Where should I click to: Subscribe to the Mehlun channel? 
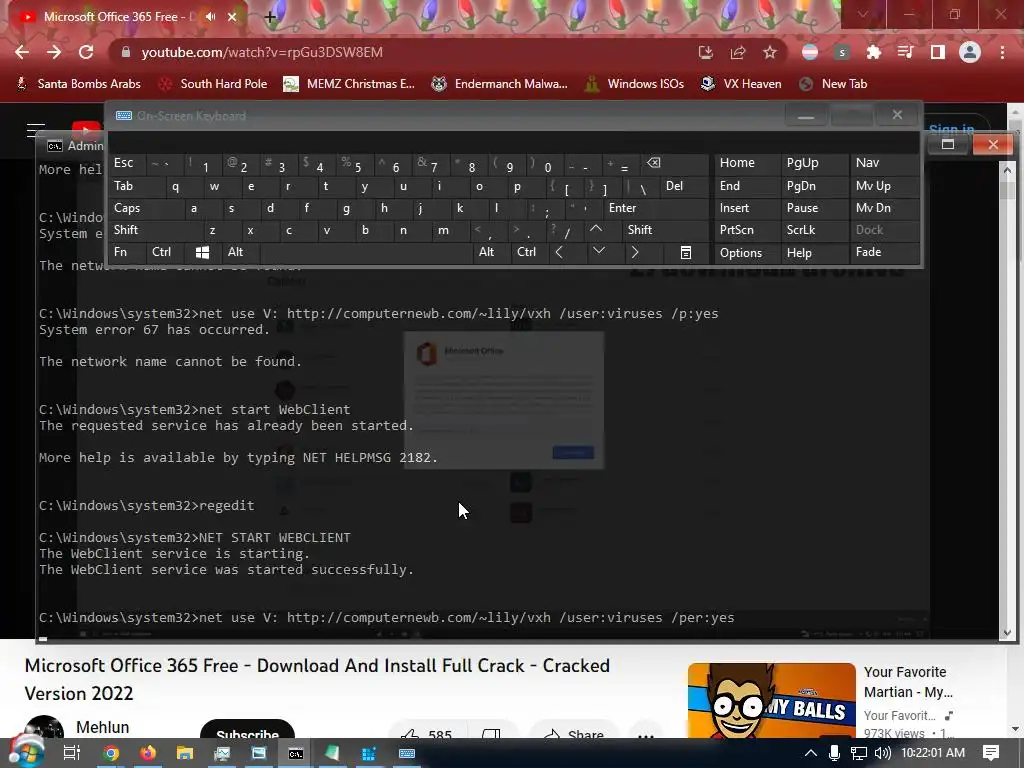pos(248,730)
